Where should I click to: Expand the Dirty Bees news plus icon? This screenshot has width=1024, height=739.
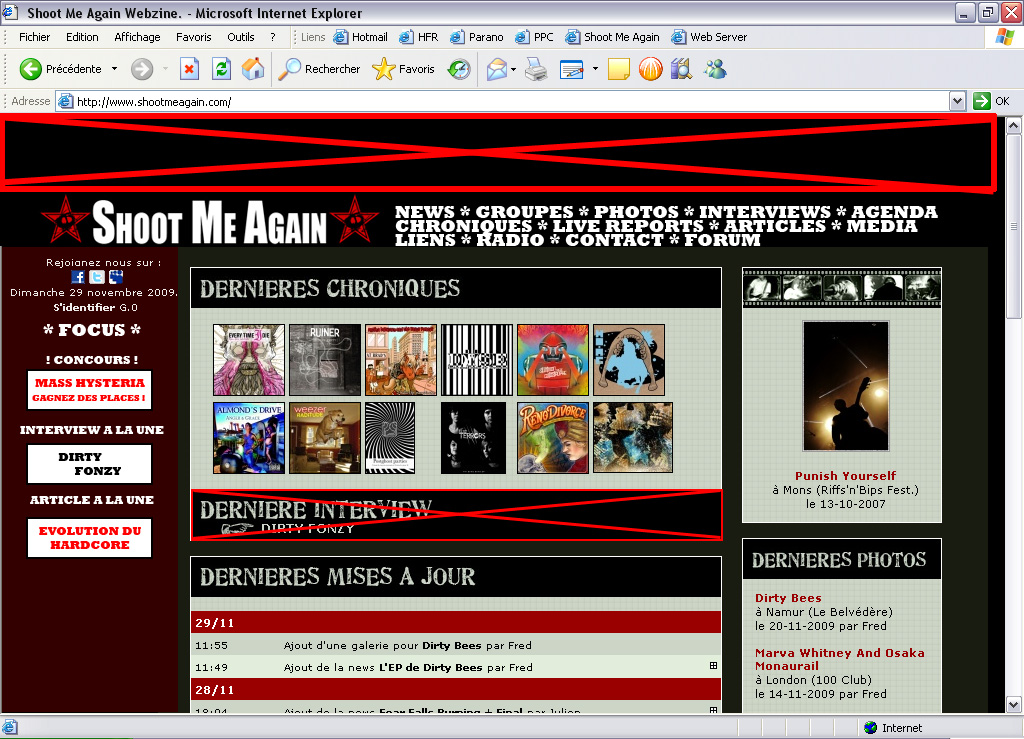(713, 666)
